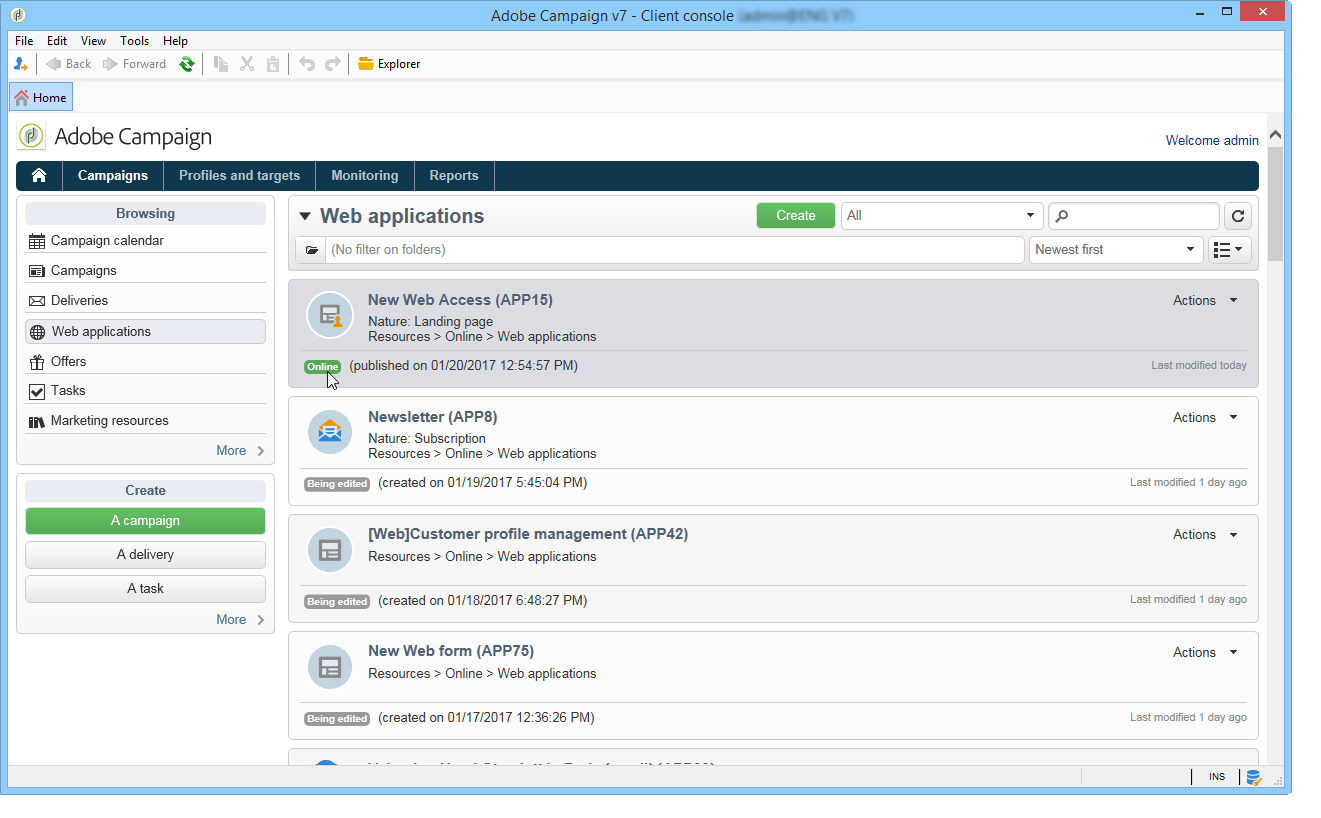Screen dimensions: 1321x818
Task: Click the Cut scissors icon in the toolbar
Action: click(247, 64)
